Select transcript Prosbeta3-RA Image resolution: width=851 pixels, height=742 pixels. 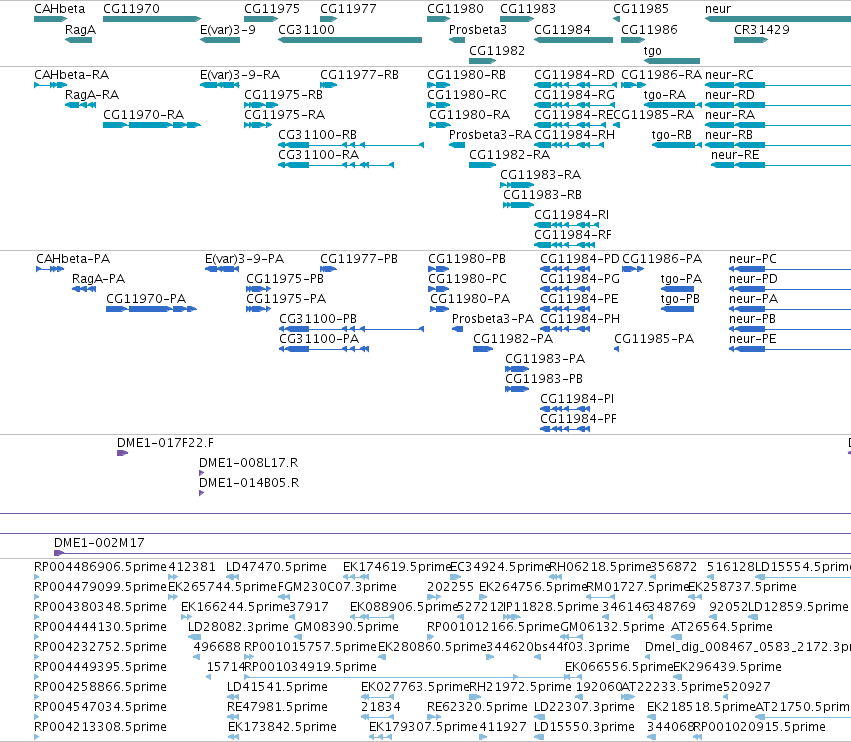491,135
